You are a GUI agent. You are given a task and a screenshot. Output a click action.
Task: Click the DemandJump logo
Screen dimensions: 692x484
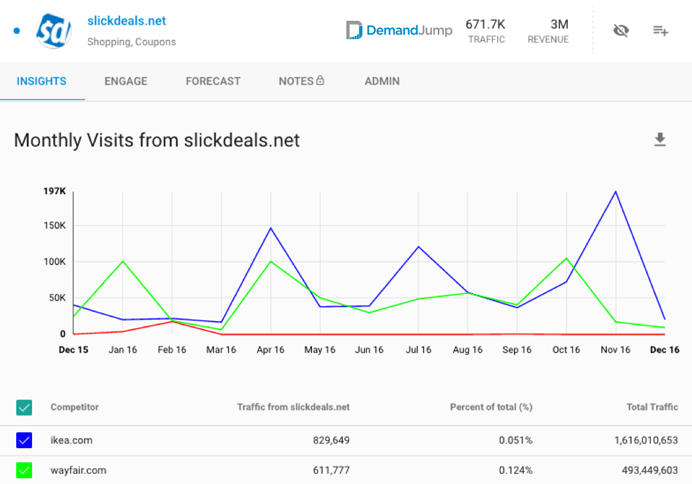coord(399,30)
